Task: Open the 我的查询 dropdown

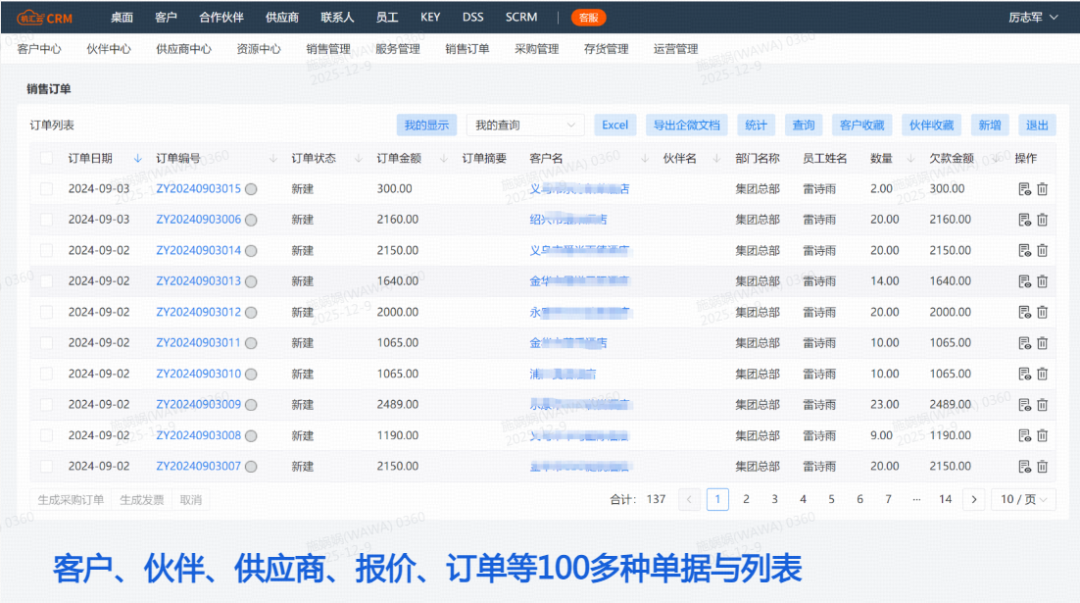Action: 525,124
